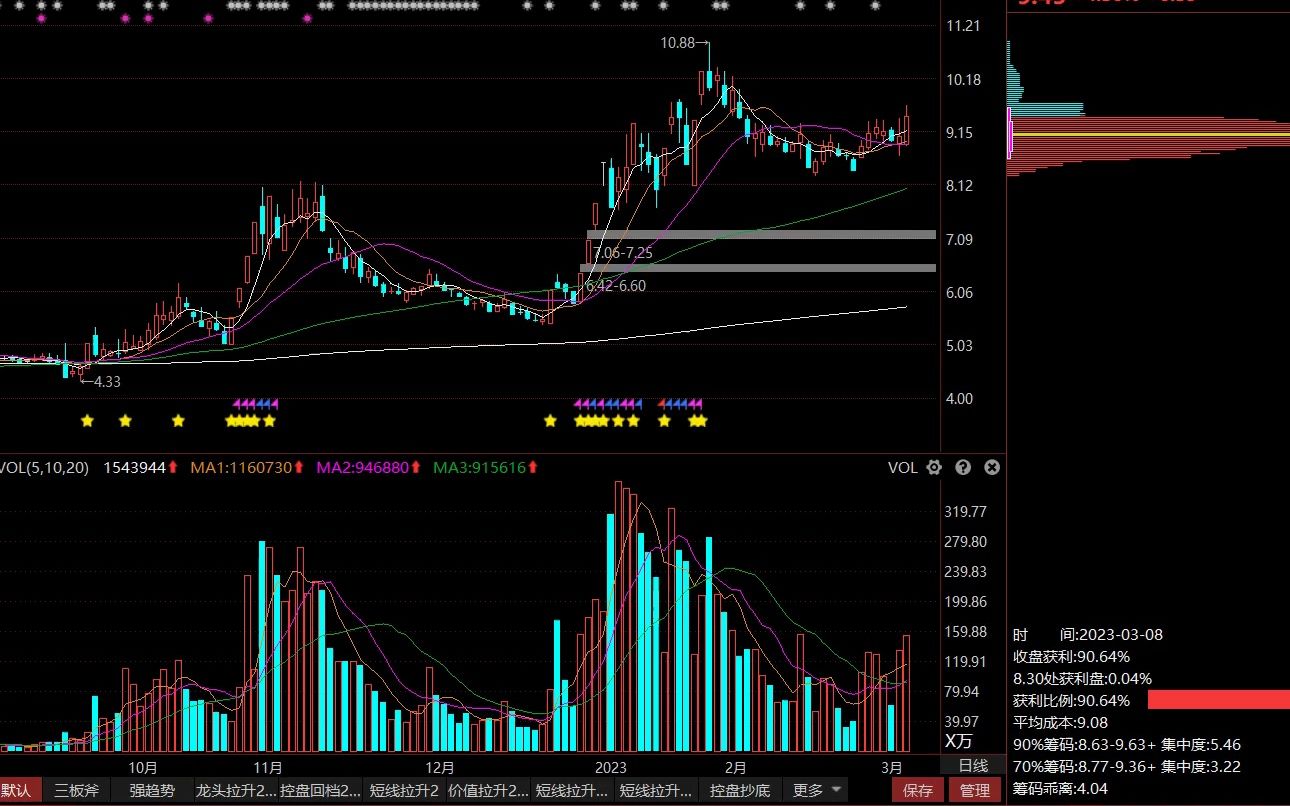Click the 11.21 price axis label
Screen dimensions: 1290x806
962,26
